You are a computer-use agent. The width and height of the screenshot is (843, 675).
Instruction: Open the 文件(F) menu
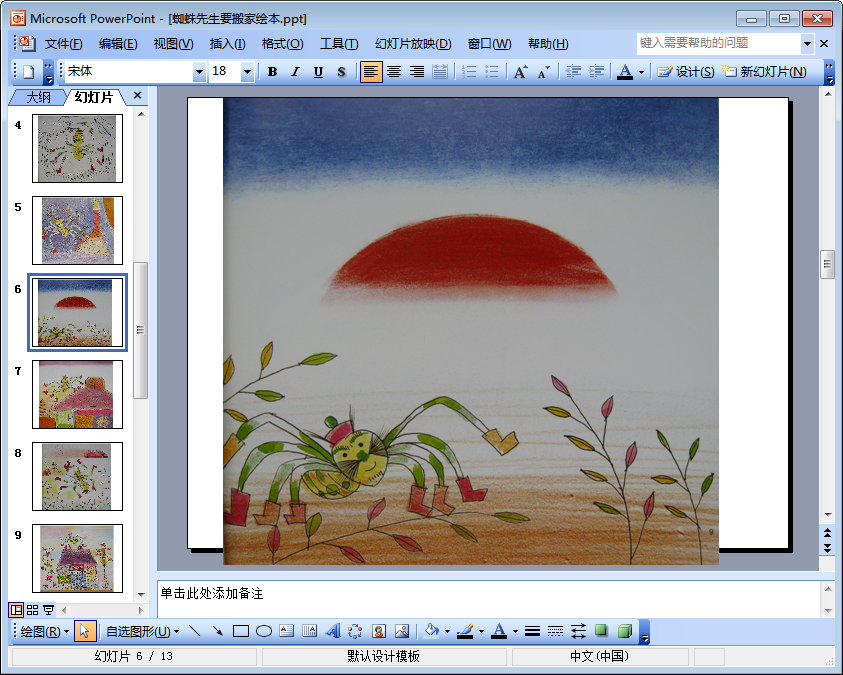[x=63, y=44]
